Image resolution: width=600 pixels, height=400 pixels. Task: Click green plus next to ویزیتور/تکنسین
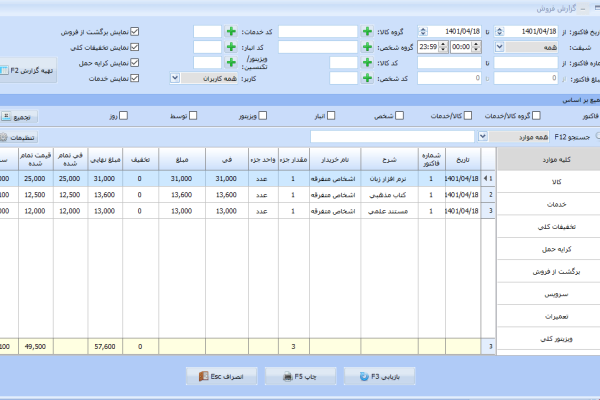pos(231,63)
